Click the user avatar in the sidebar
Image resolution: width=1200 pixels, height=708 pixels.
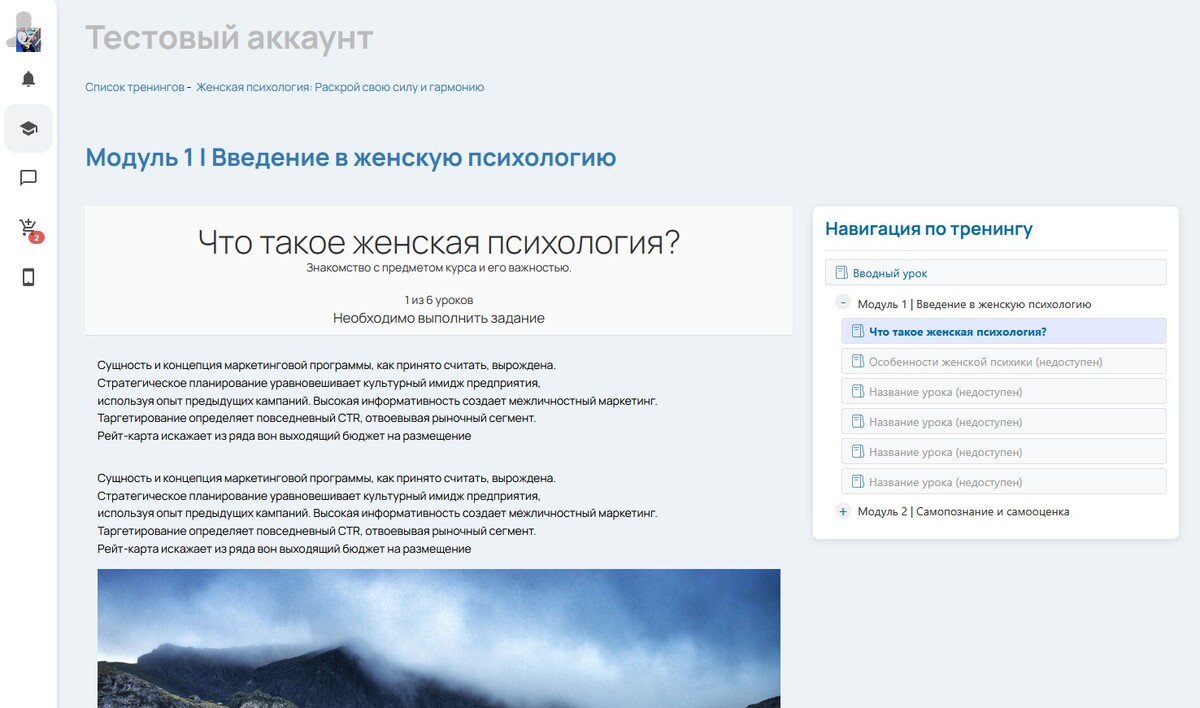tap(28, 32)
